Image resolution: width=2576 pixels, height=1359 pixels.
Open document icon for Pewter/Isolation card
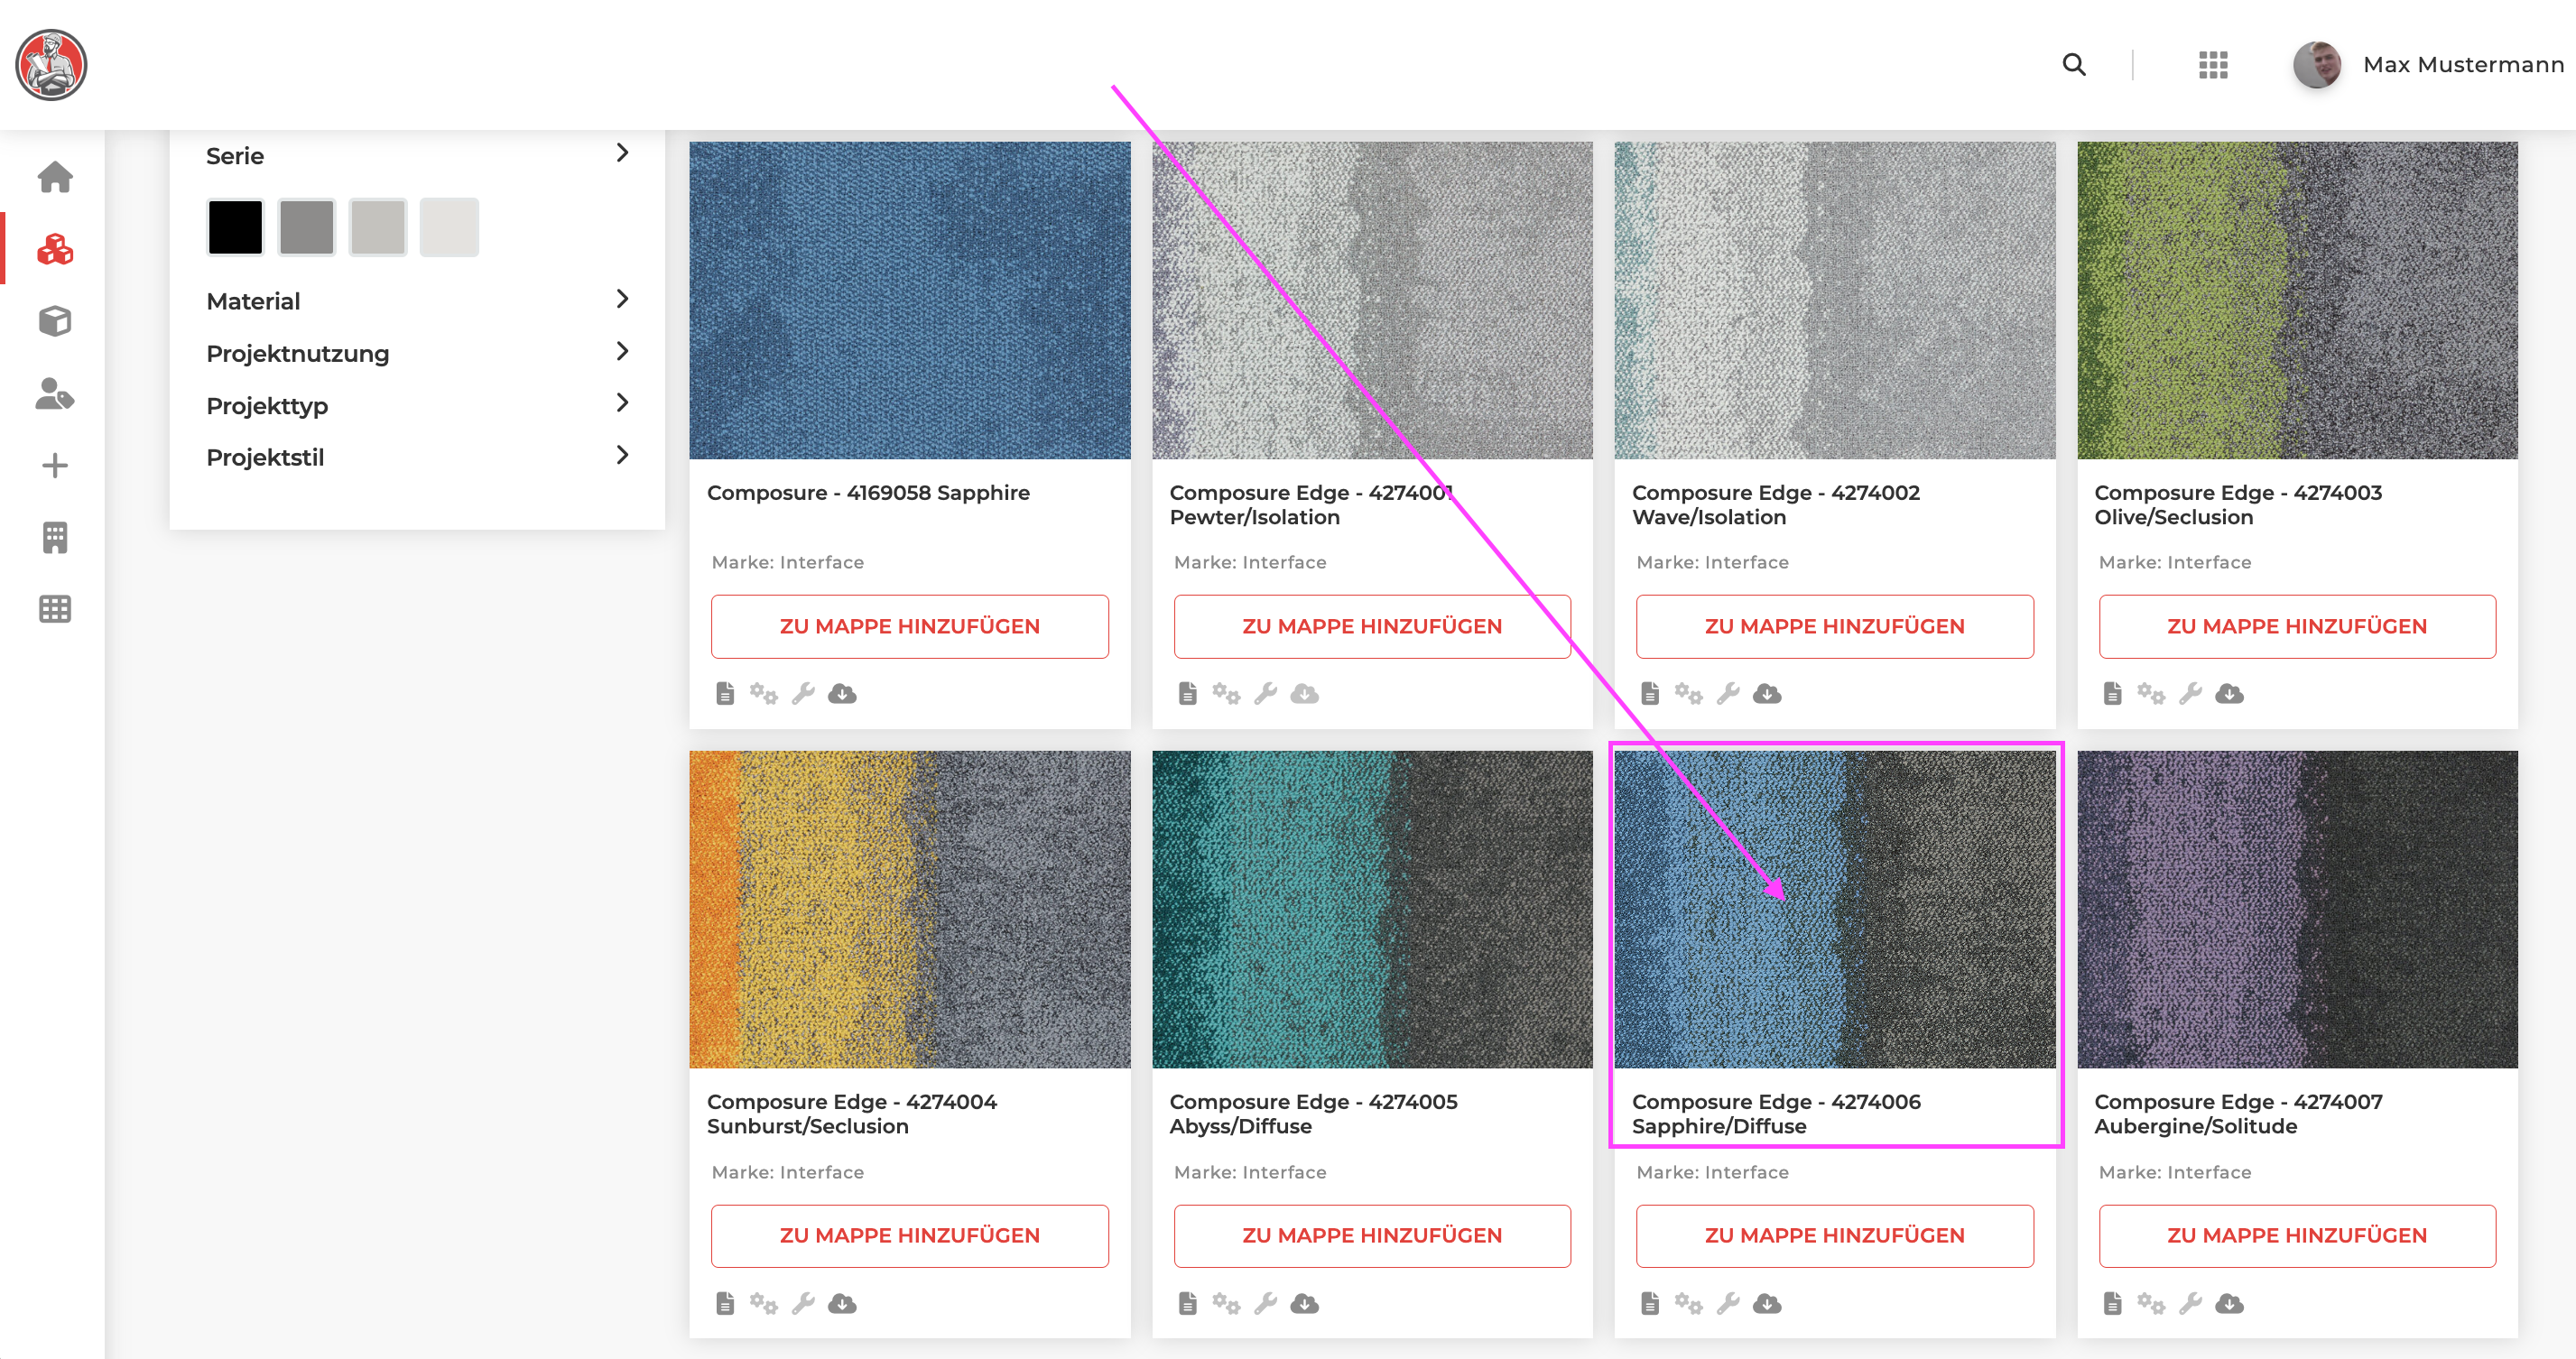[1188, 693]
